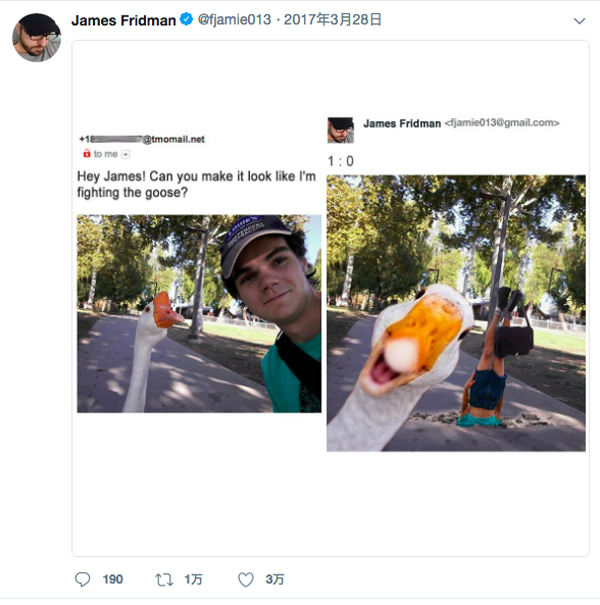Viewport: 600px width, 605px height.
Task: Open the original goose selfie photo
Action: [x=199, y=313]
